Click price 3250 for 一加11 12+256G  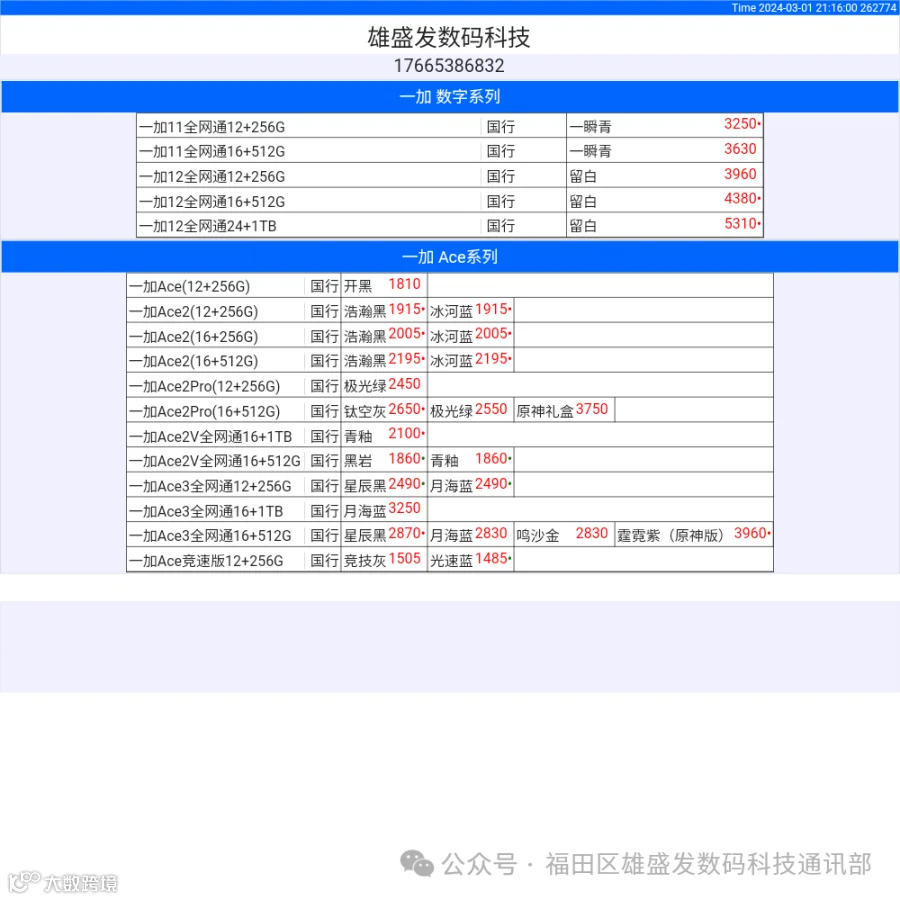pyautogui.click(x=740, y=124)
